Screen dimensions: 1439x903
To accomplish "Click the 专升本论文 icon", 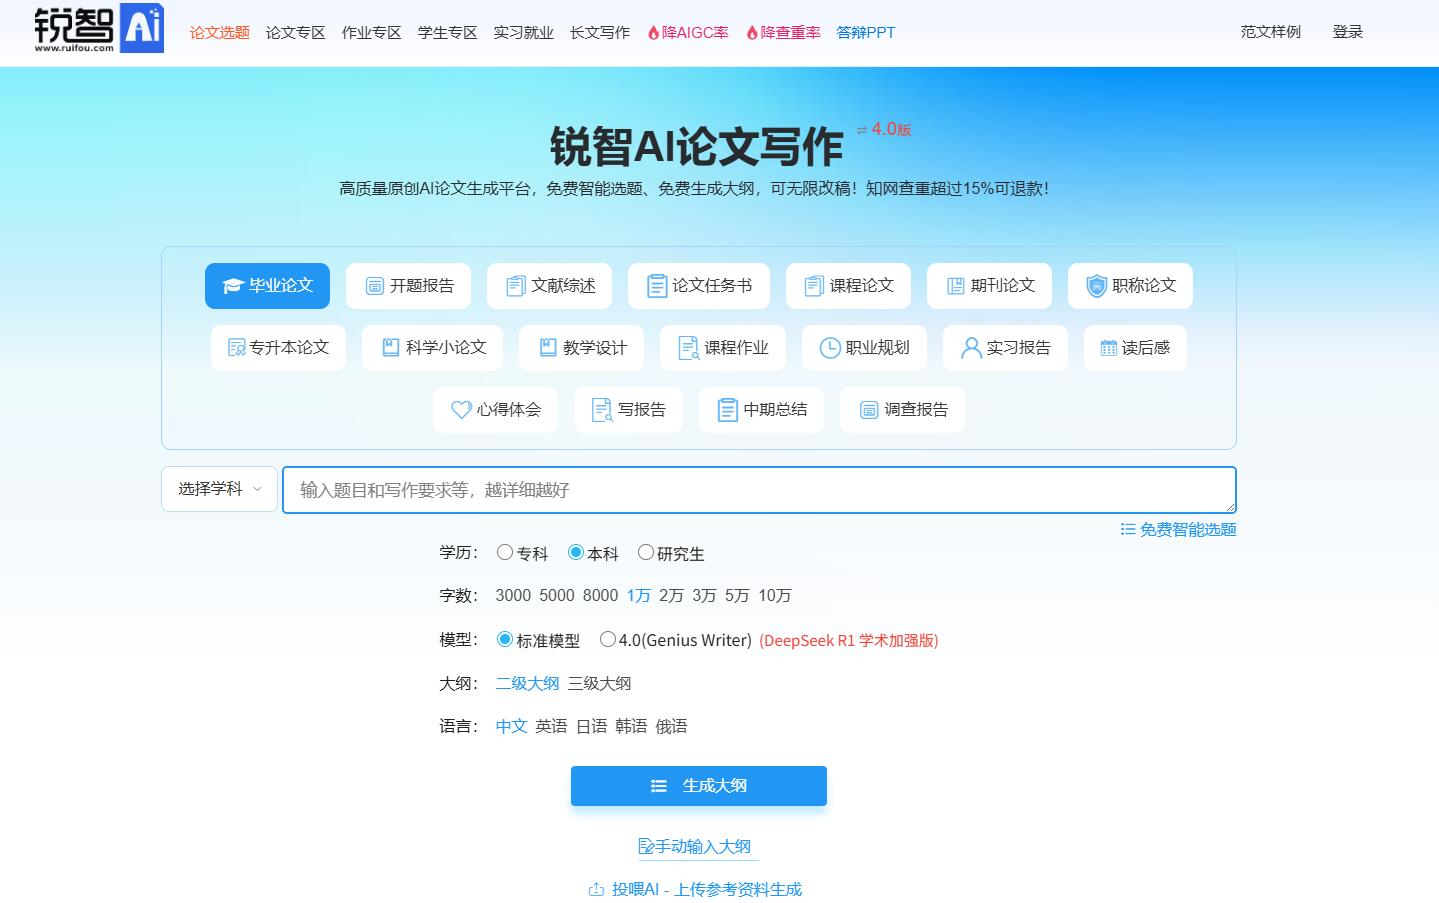I will (237, 348).
